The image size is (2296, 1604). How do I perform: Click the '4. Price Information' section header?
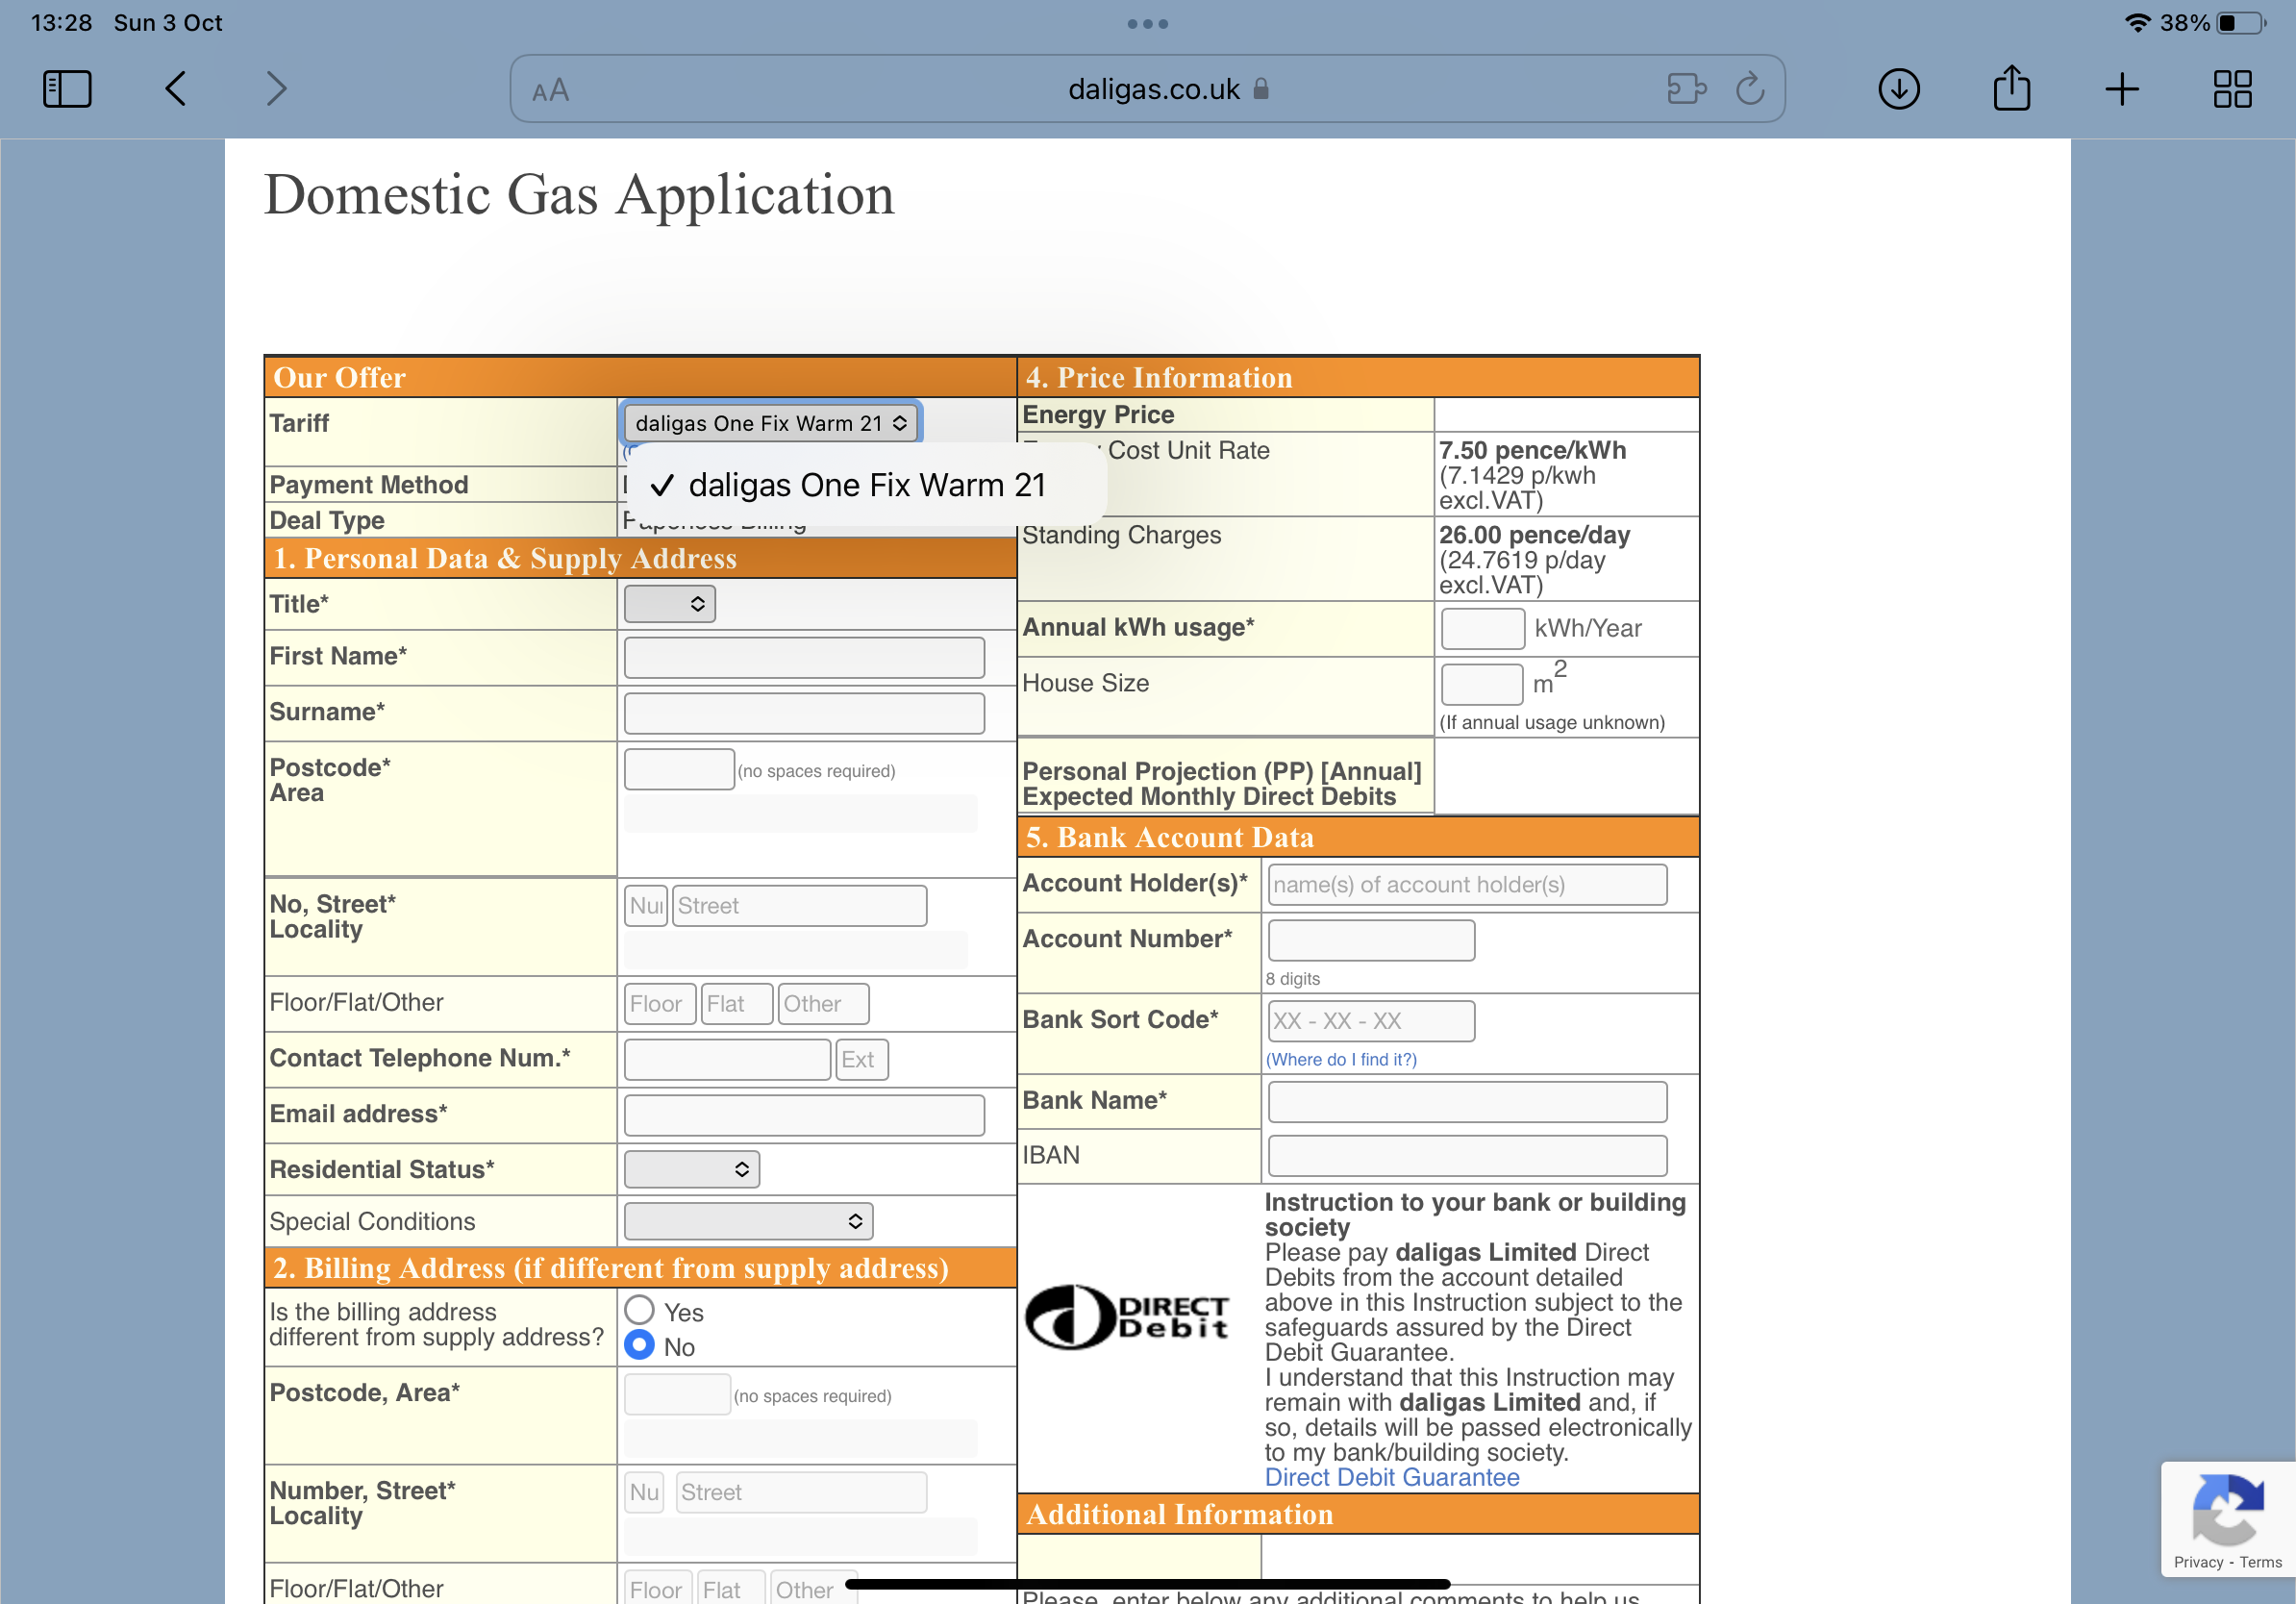(x=1358, y=377)
